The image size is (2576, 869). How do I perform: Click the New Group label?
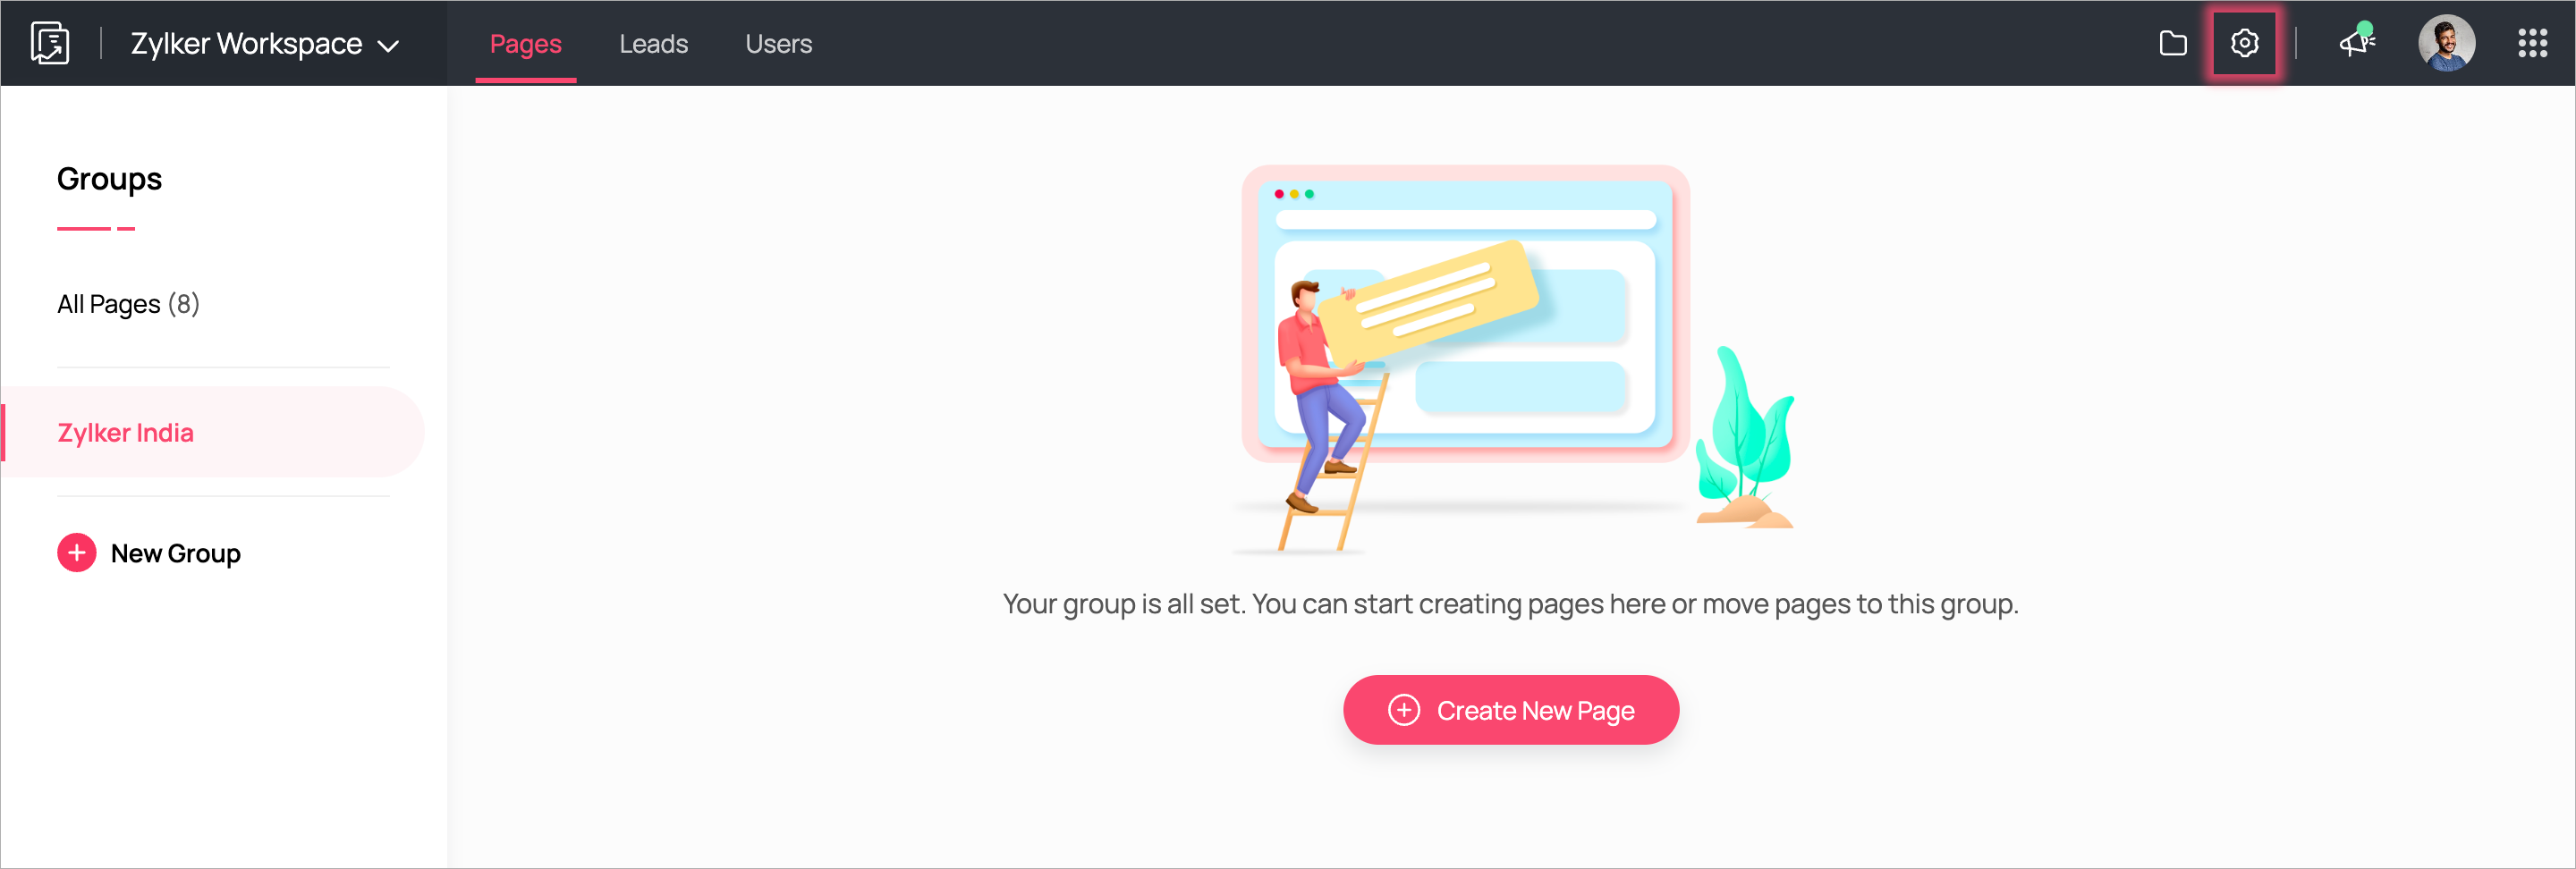(176, 553)
